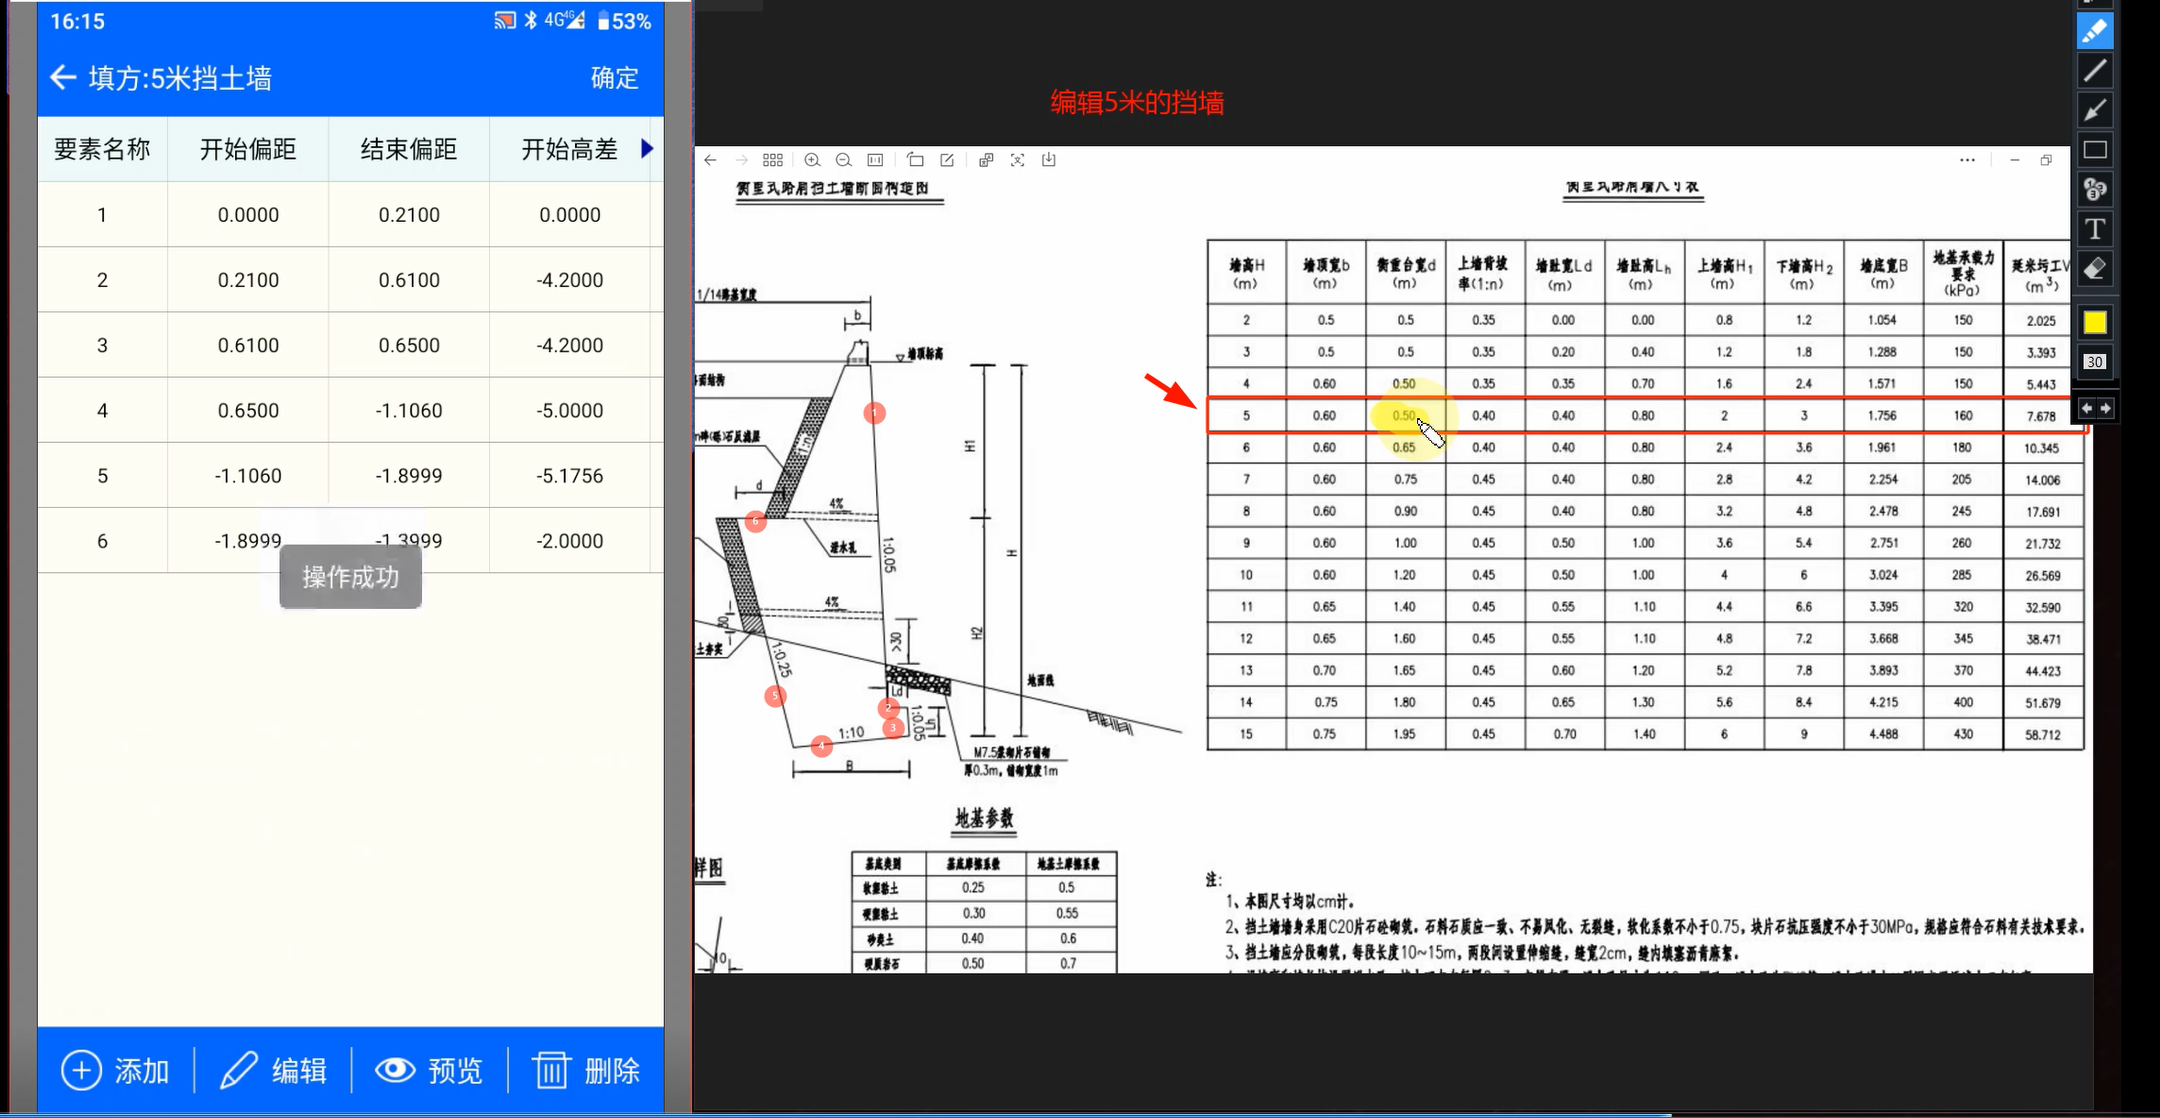Select the highlighter marker tool

coord(2095,31)
